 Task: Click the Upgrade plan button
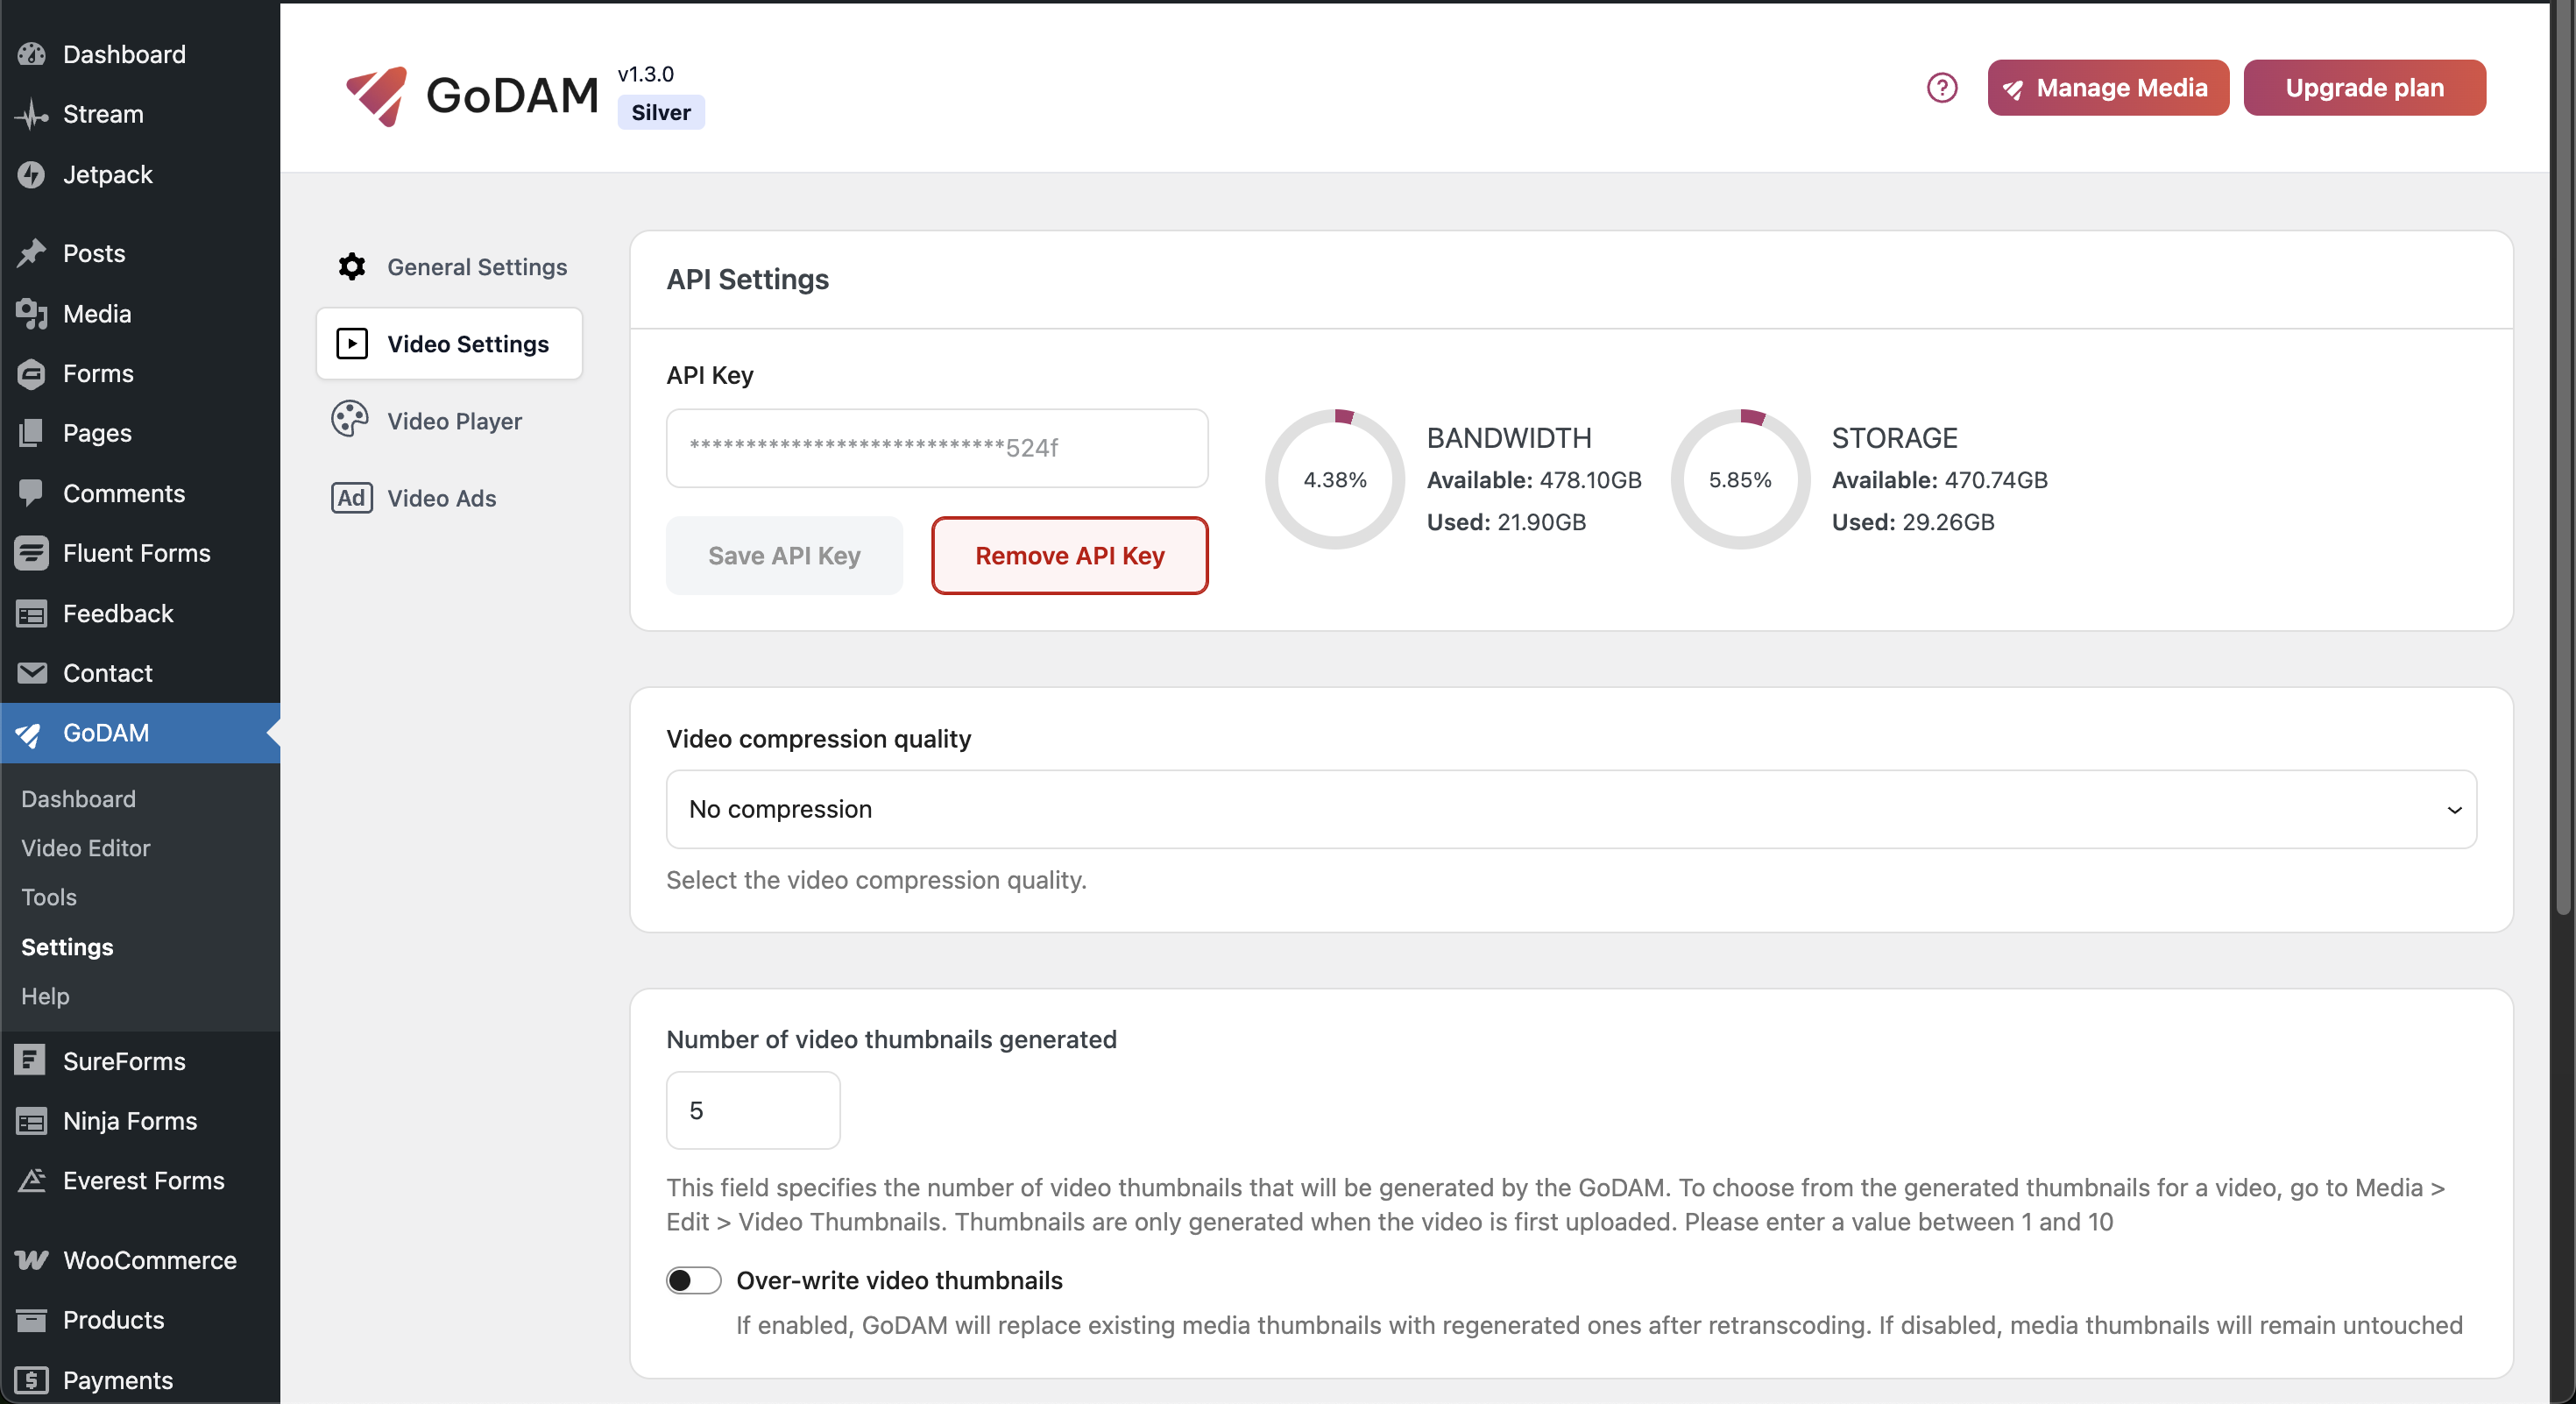point(2364,88)
